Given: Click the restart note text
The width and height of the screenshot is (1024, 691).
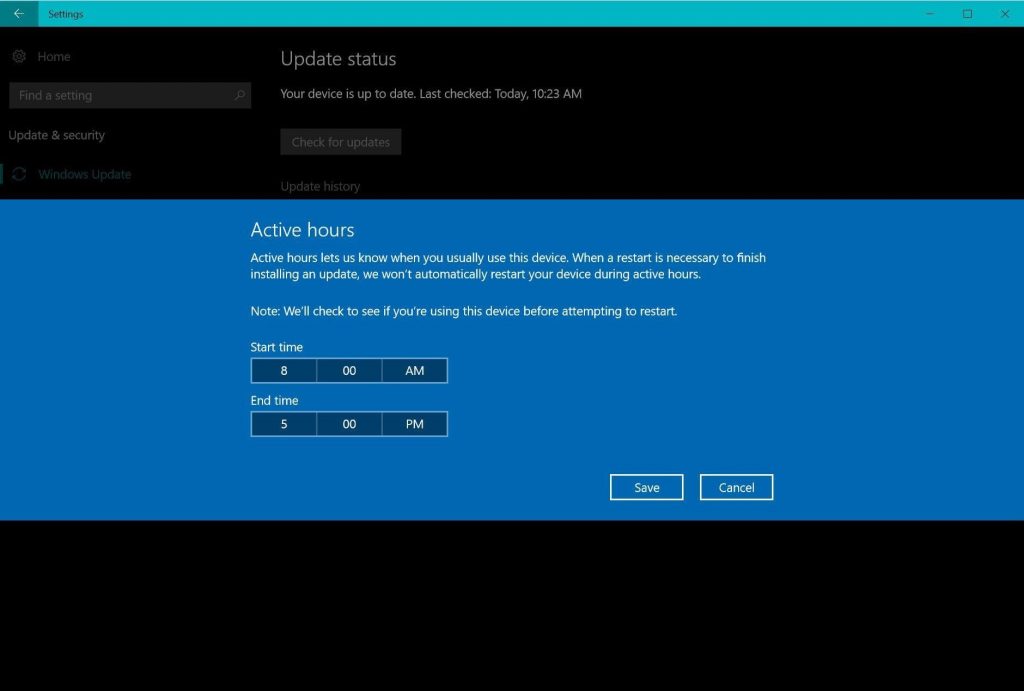Looking at the screenshot, I should point(464,312).
